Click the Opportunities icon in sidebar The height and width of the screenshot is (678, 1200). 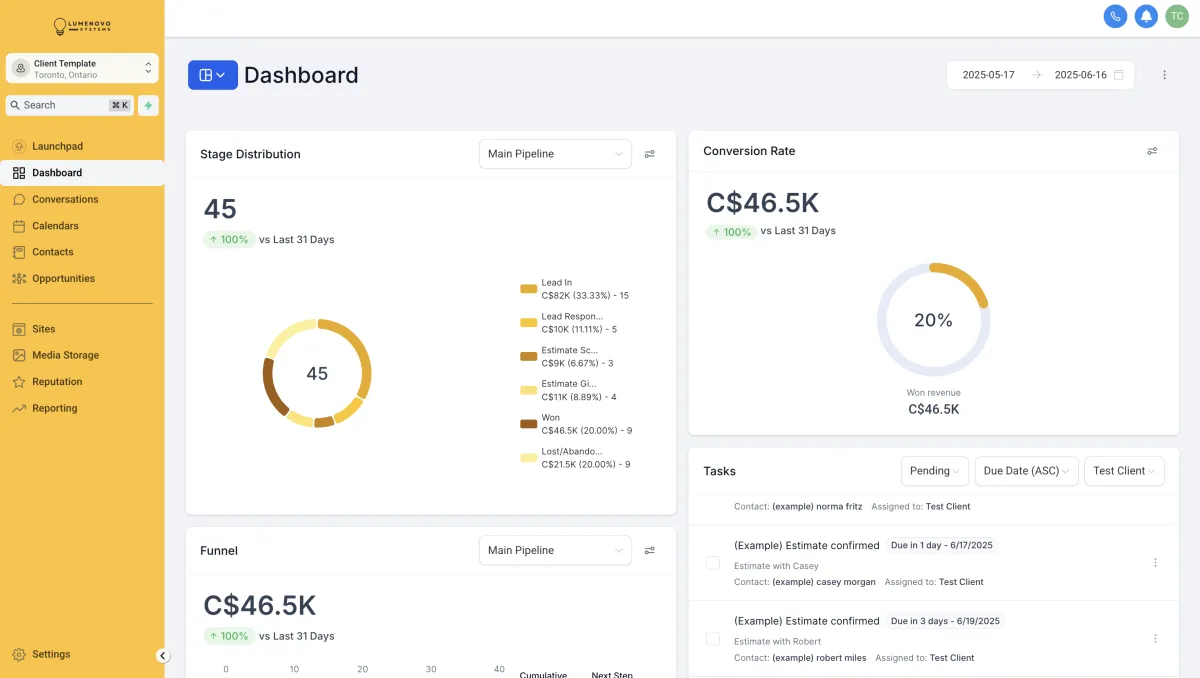pyautogui.click(x=19, y=279)
